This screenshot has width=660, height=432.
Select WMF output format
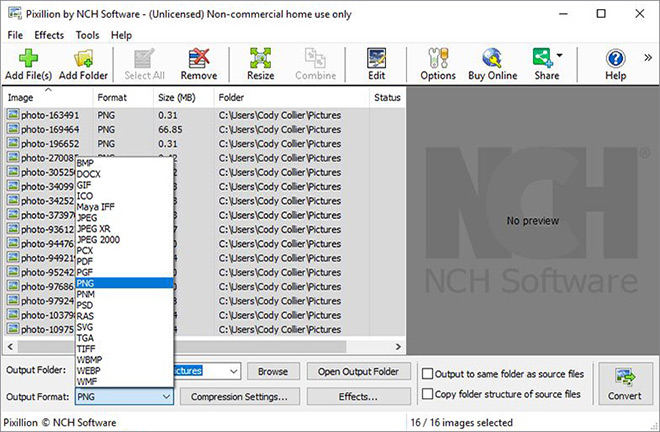click(124, 381)
